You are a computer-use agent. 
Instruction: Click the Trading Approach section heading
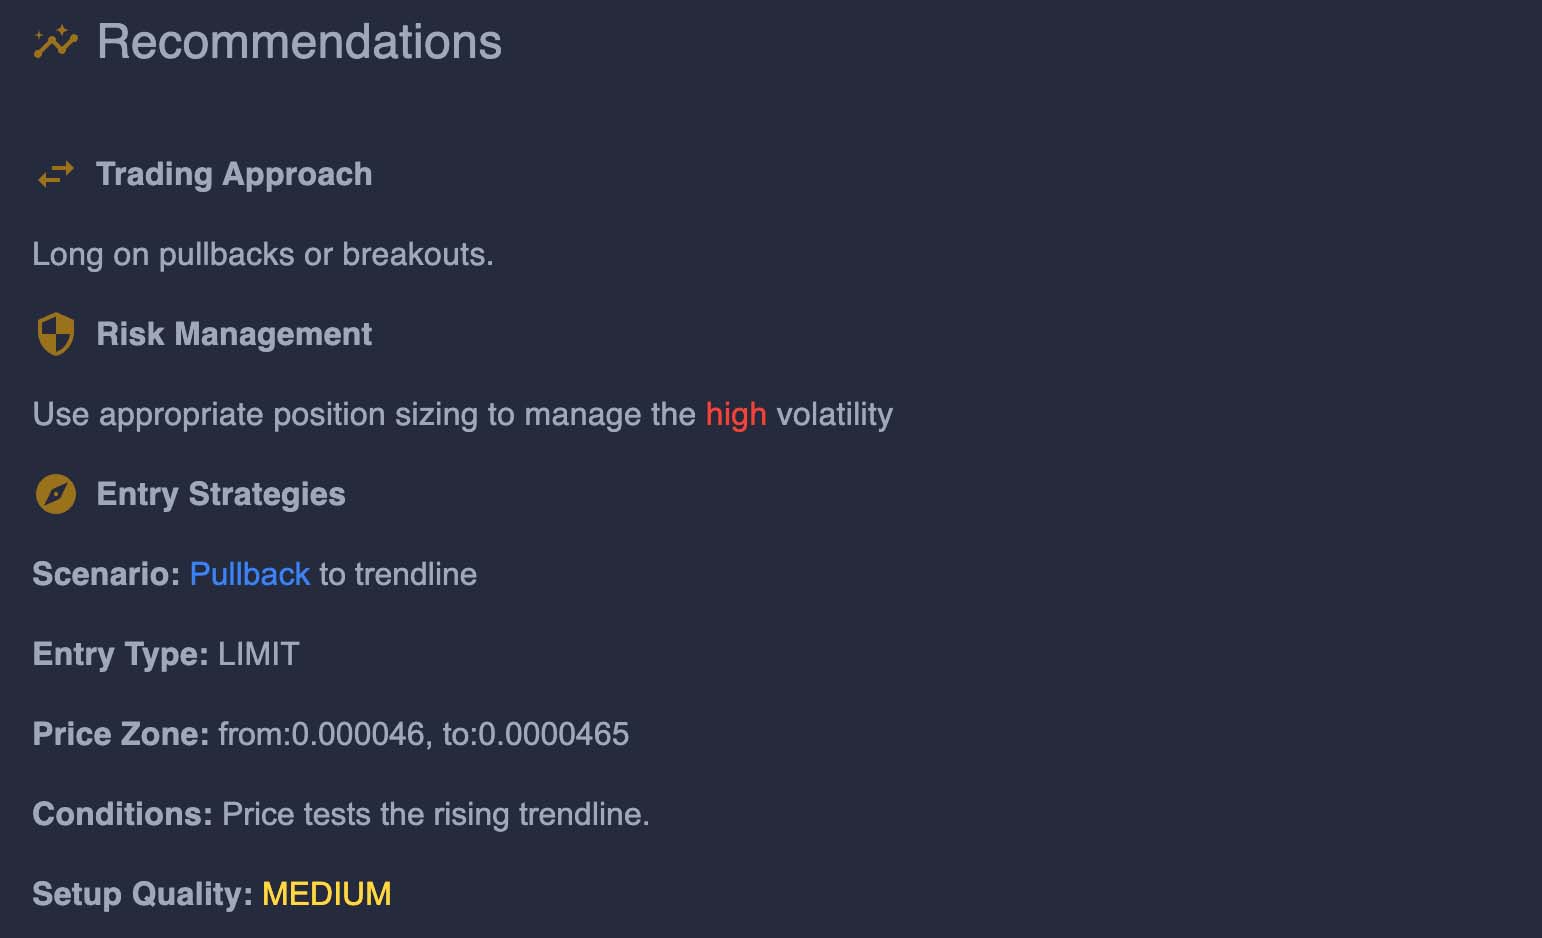tap(234, 174)
